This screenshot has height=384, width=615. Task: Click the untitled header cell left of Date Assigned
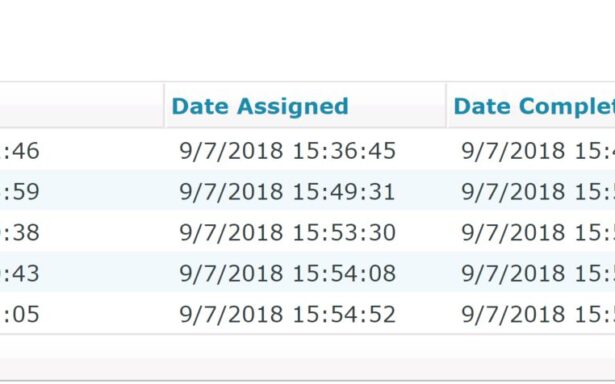point(82,105)
